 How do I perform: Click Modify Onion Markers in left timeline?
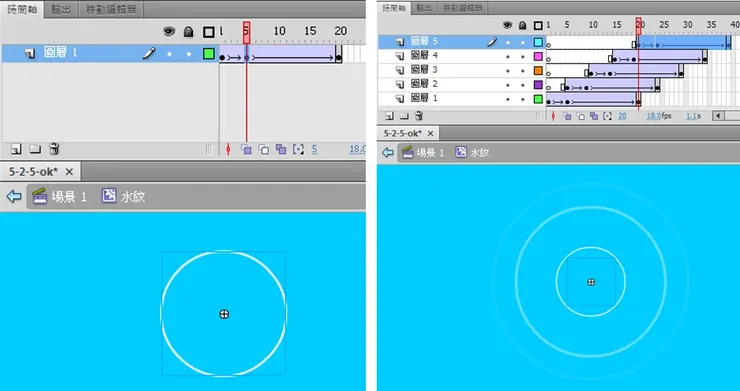point(298,150)
